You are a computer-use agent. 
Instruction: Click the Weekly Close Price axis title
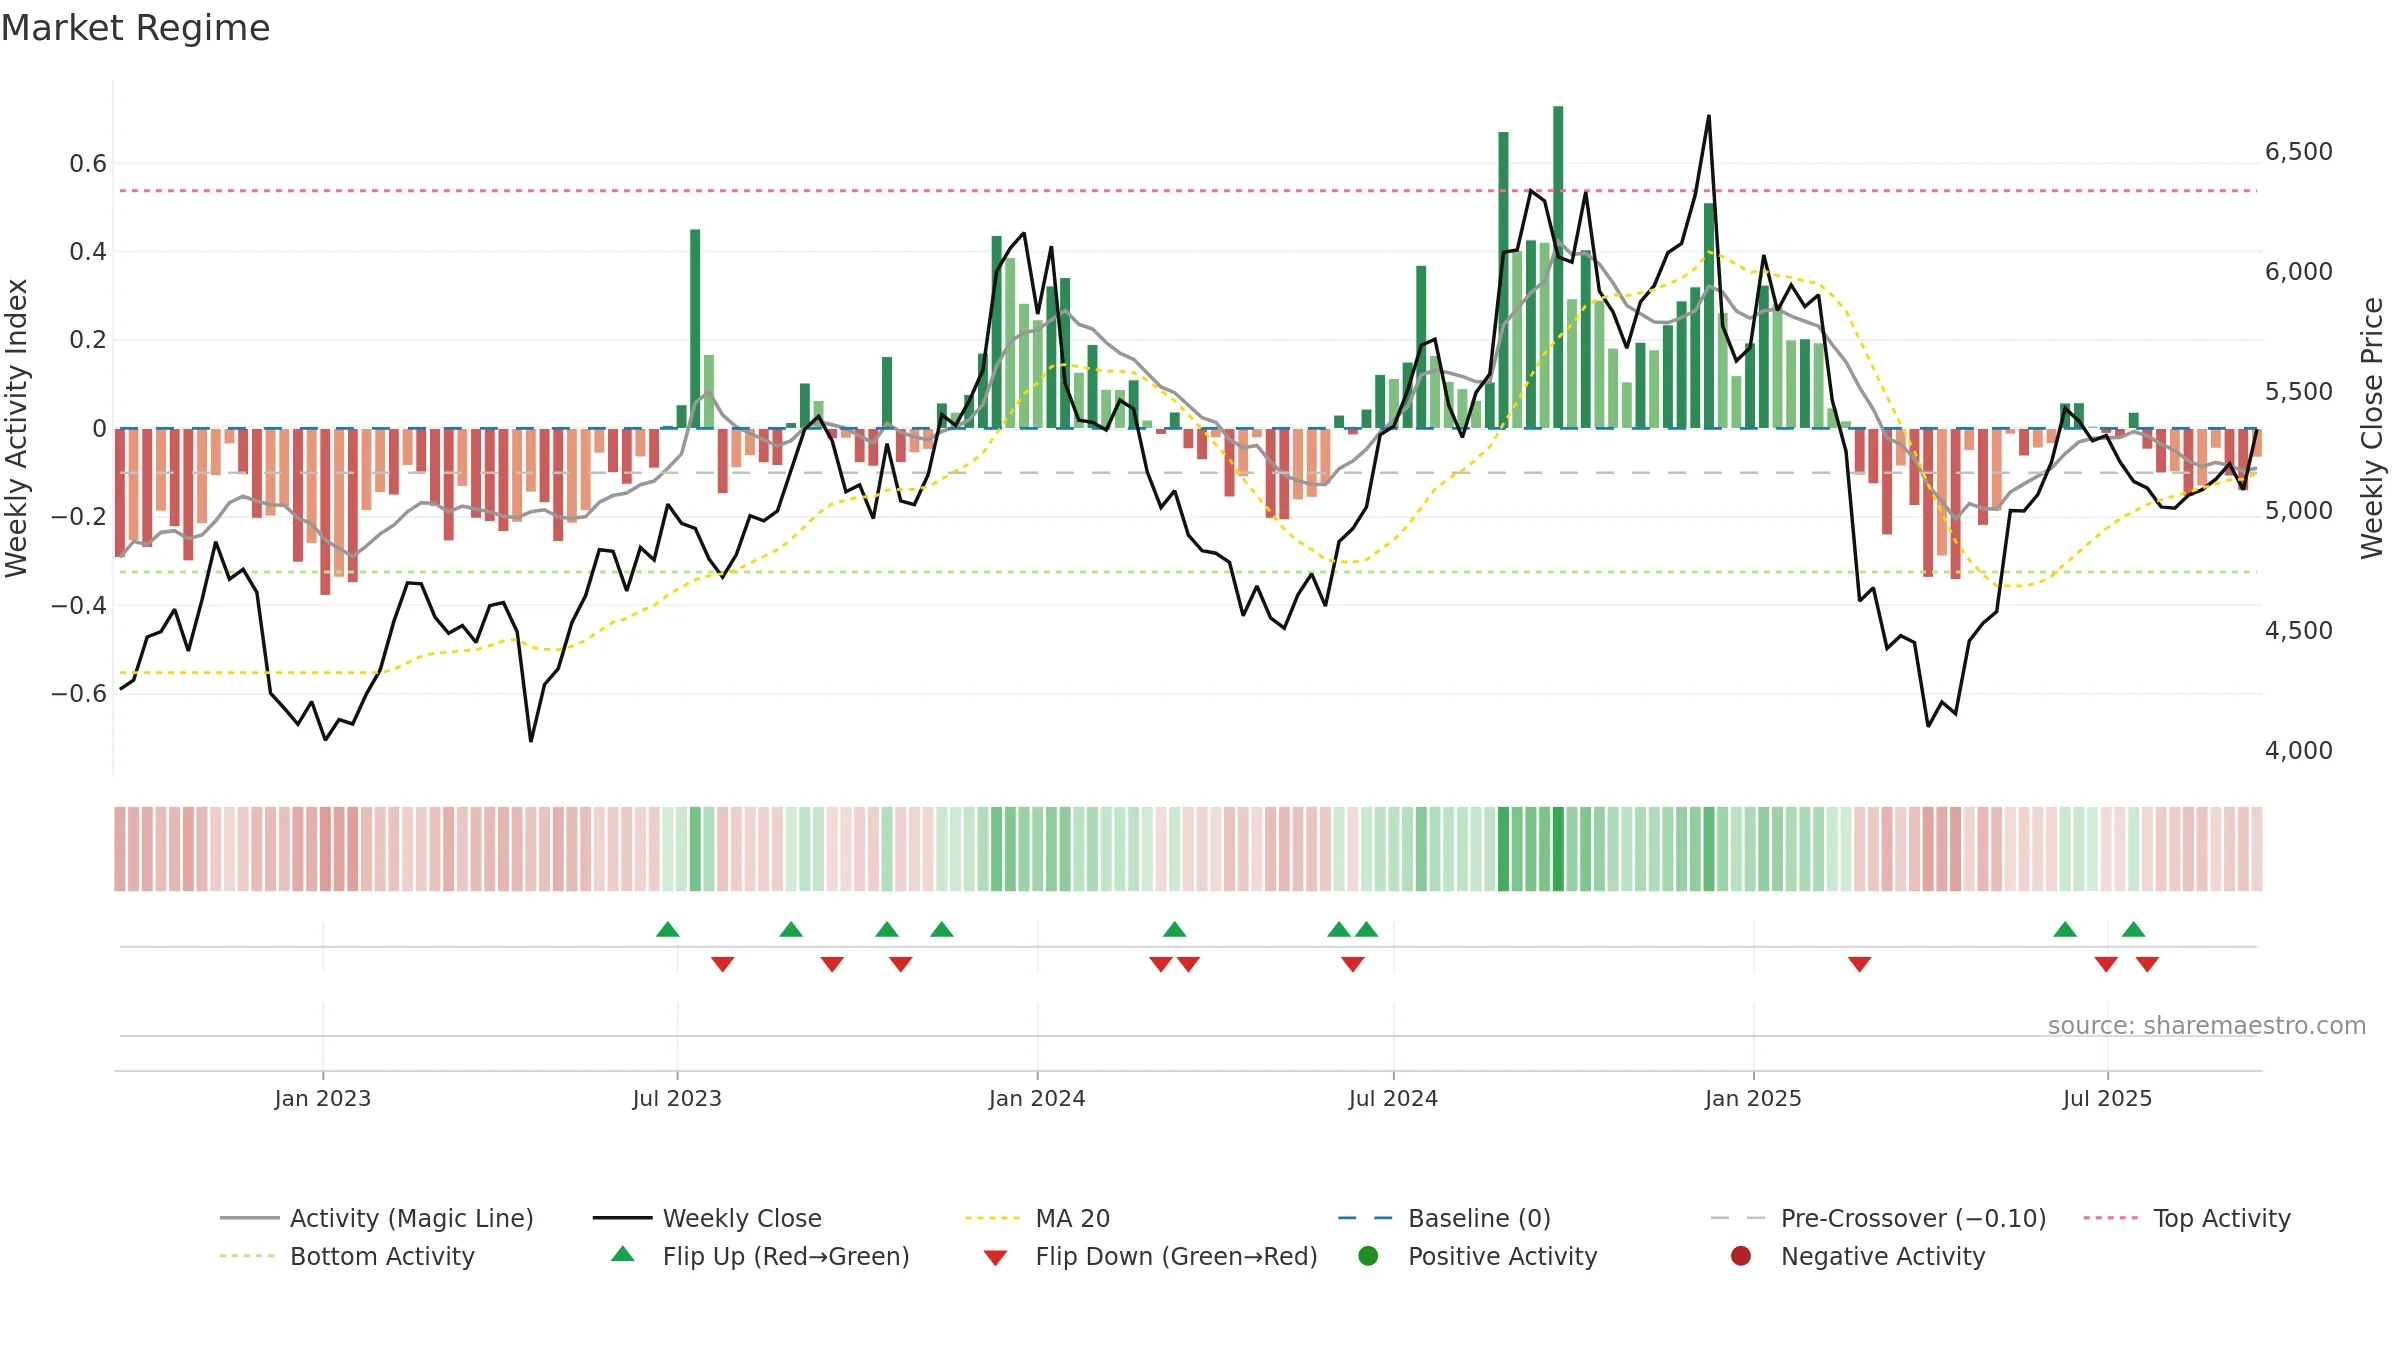pyautogui.click(x=2372, y=428)
